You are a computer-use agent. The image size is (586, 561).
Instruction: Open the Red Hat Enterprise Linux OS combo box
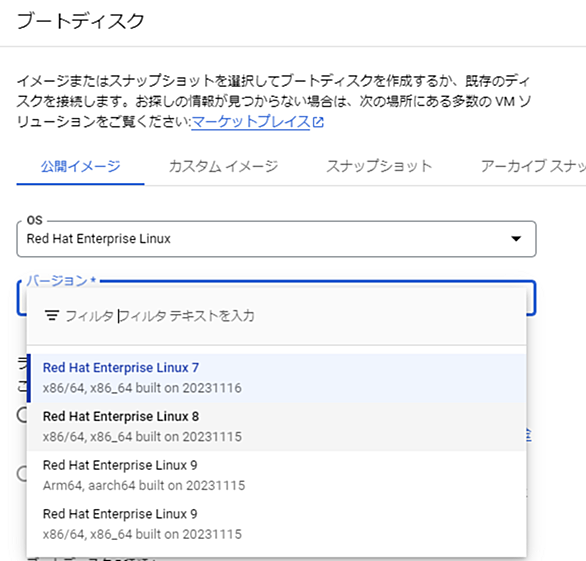point(276,239)
